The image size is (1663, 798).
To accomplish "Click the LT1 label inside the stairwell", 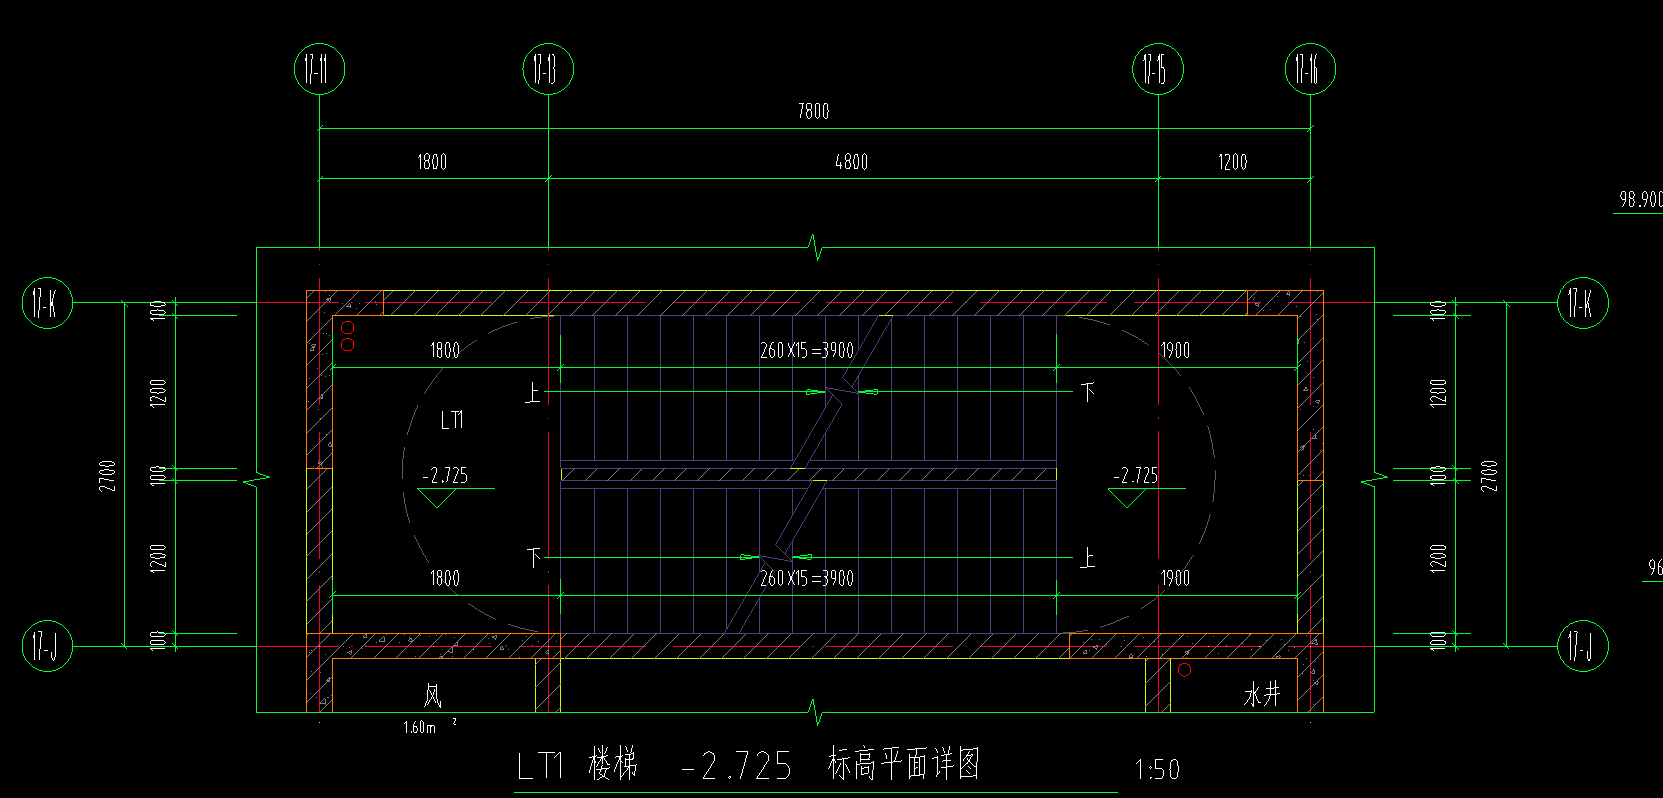I will (452, 420).
